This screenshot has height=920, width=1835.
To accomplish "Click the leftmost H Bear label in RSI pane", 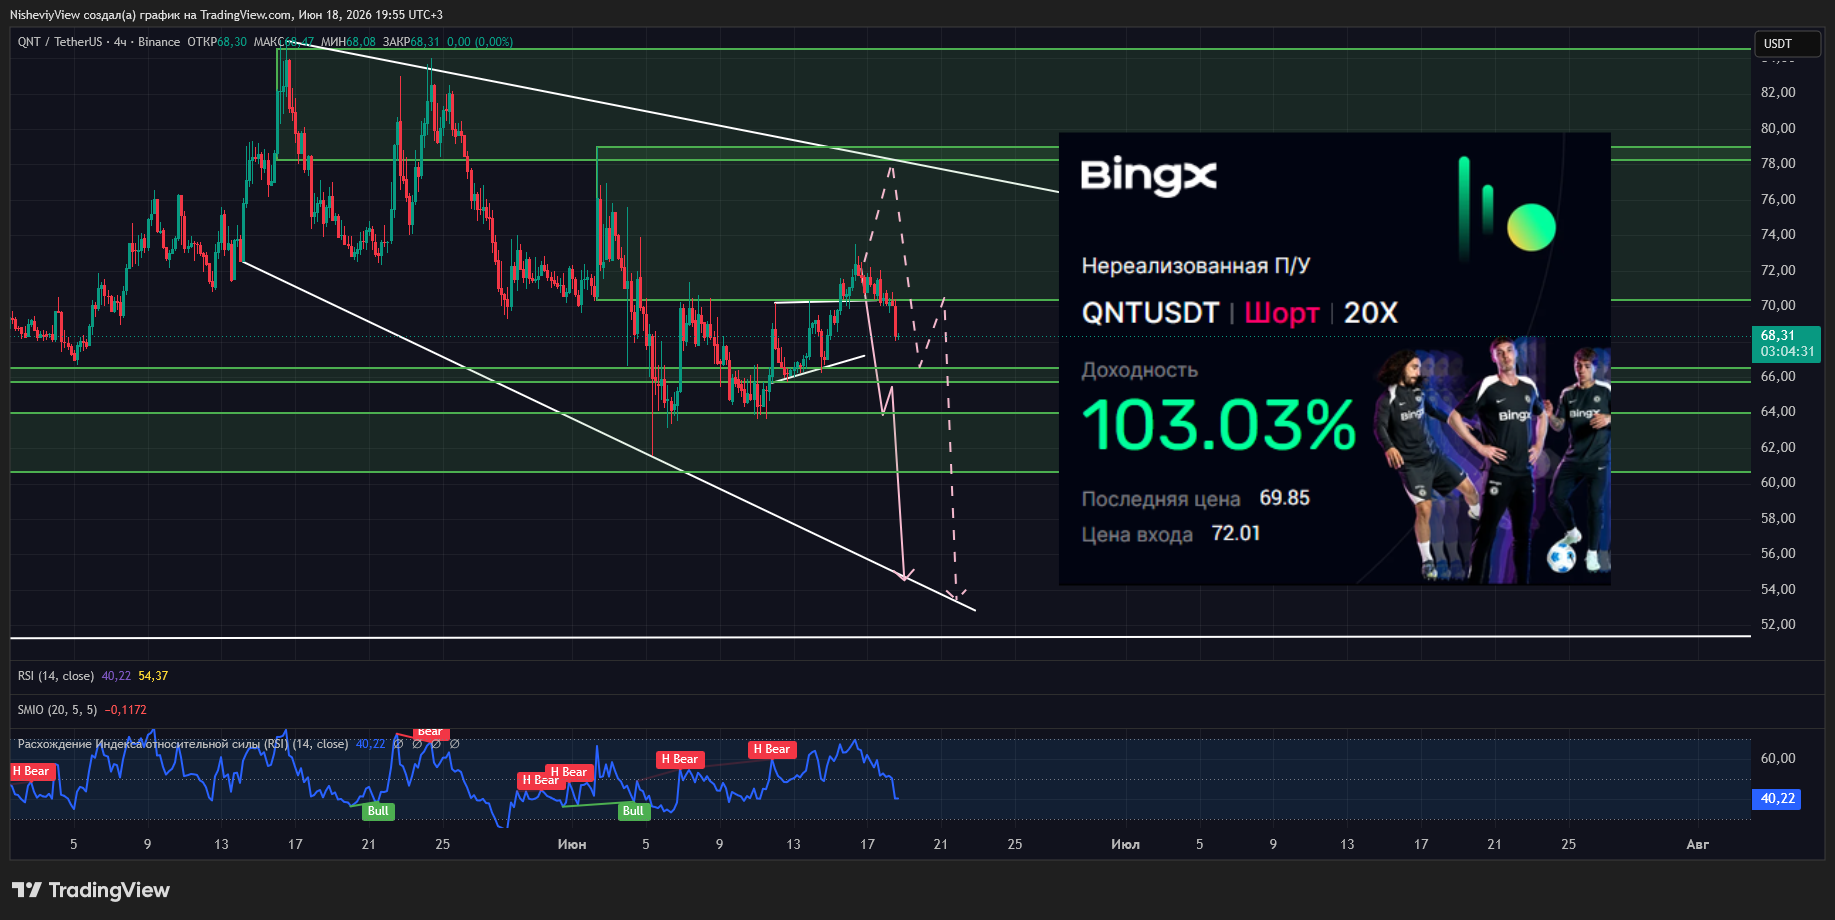I will (31, 771).
